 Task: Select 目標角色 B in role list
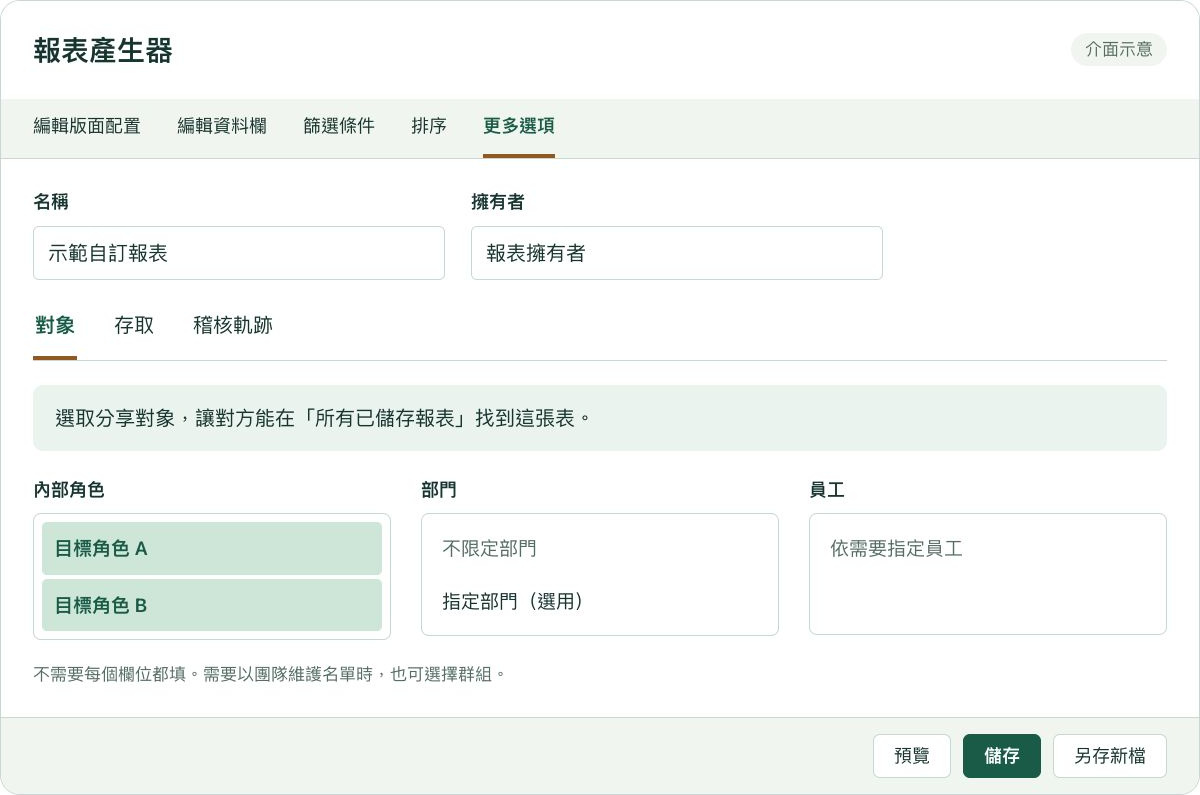click(x=212, y=605)
